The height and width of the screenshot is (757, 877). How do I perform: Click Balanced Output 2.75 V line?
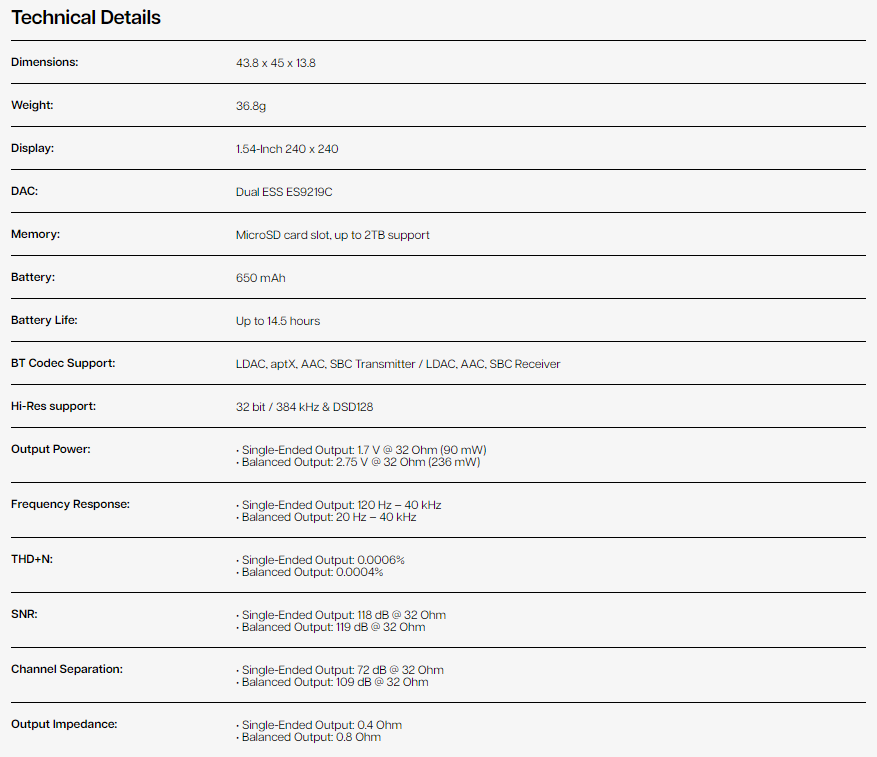pyautogui.click(x=360, y=462)
